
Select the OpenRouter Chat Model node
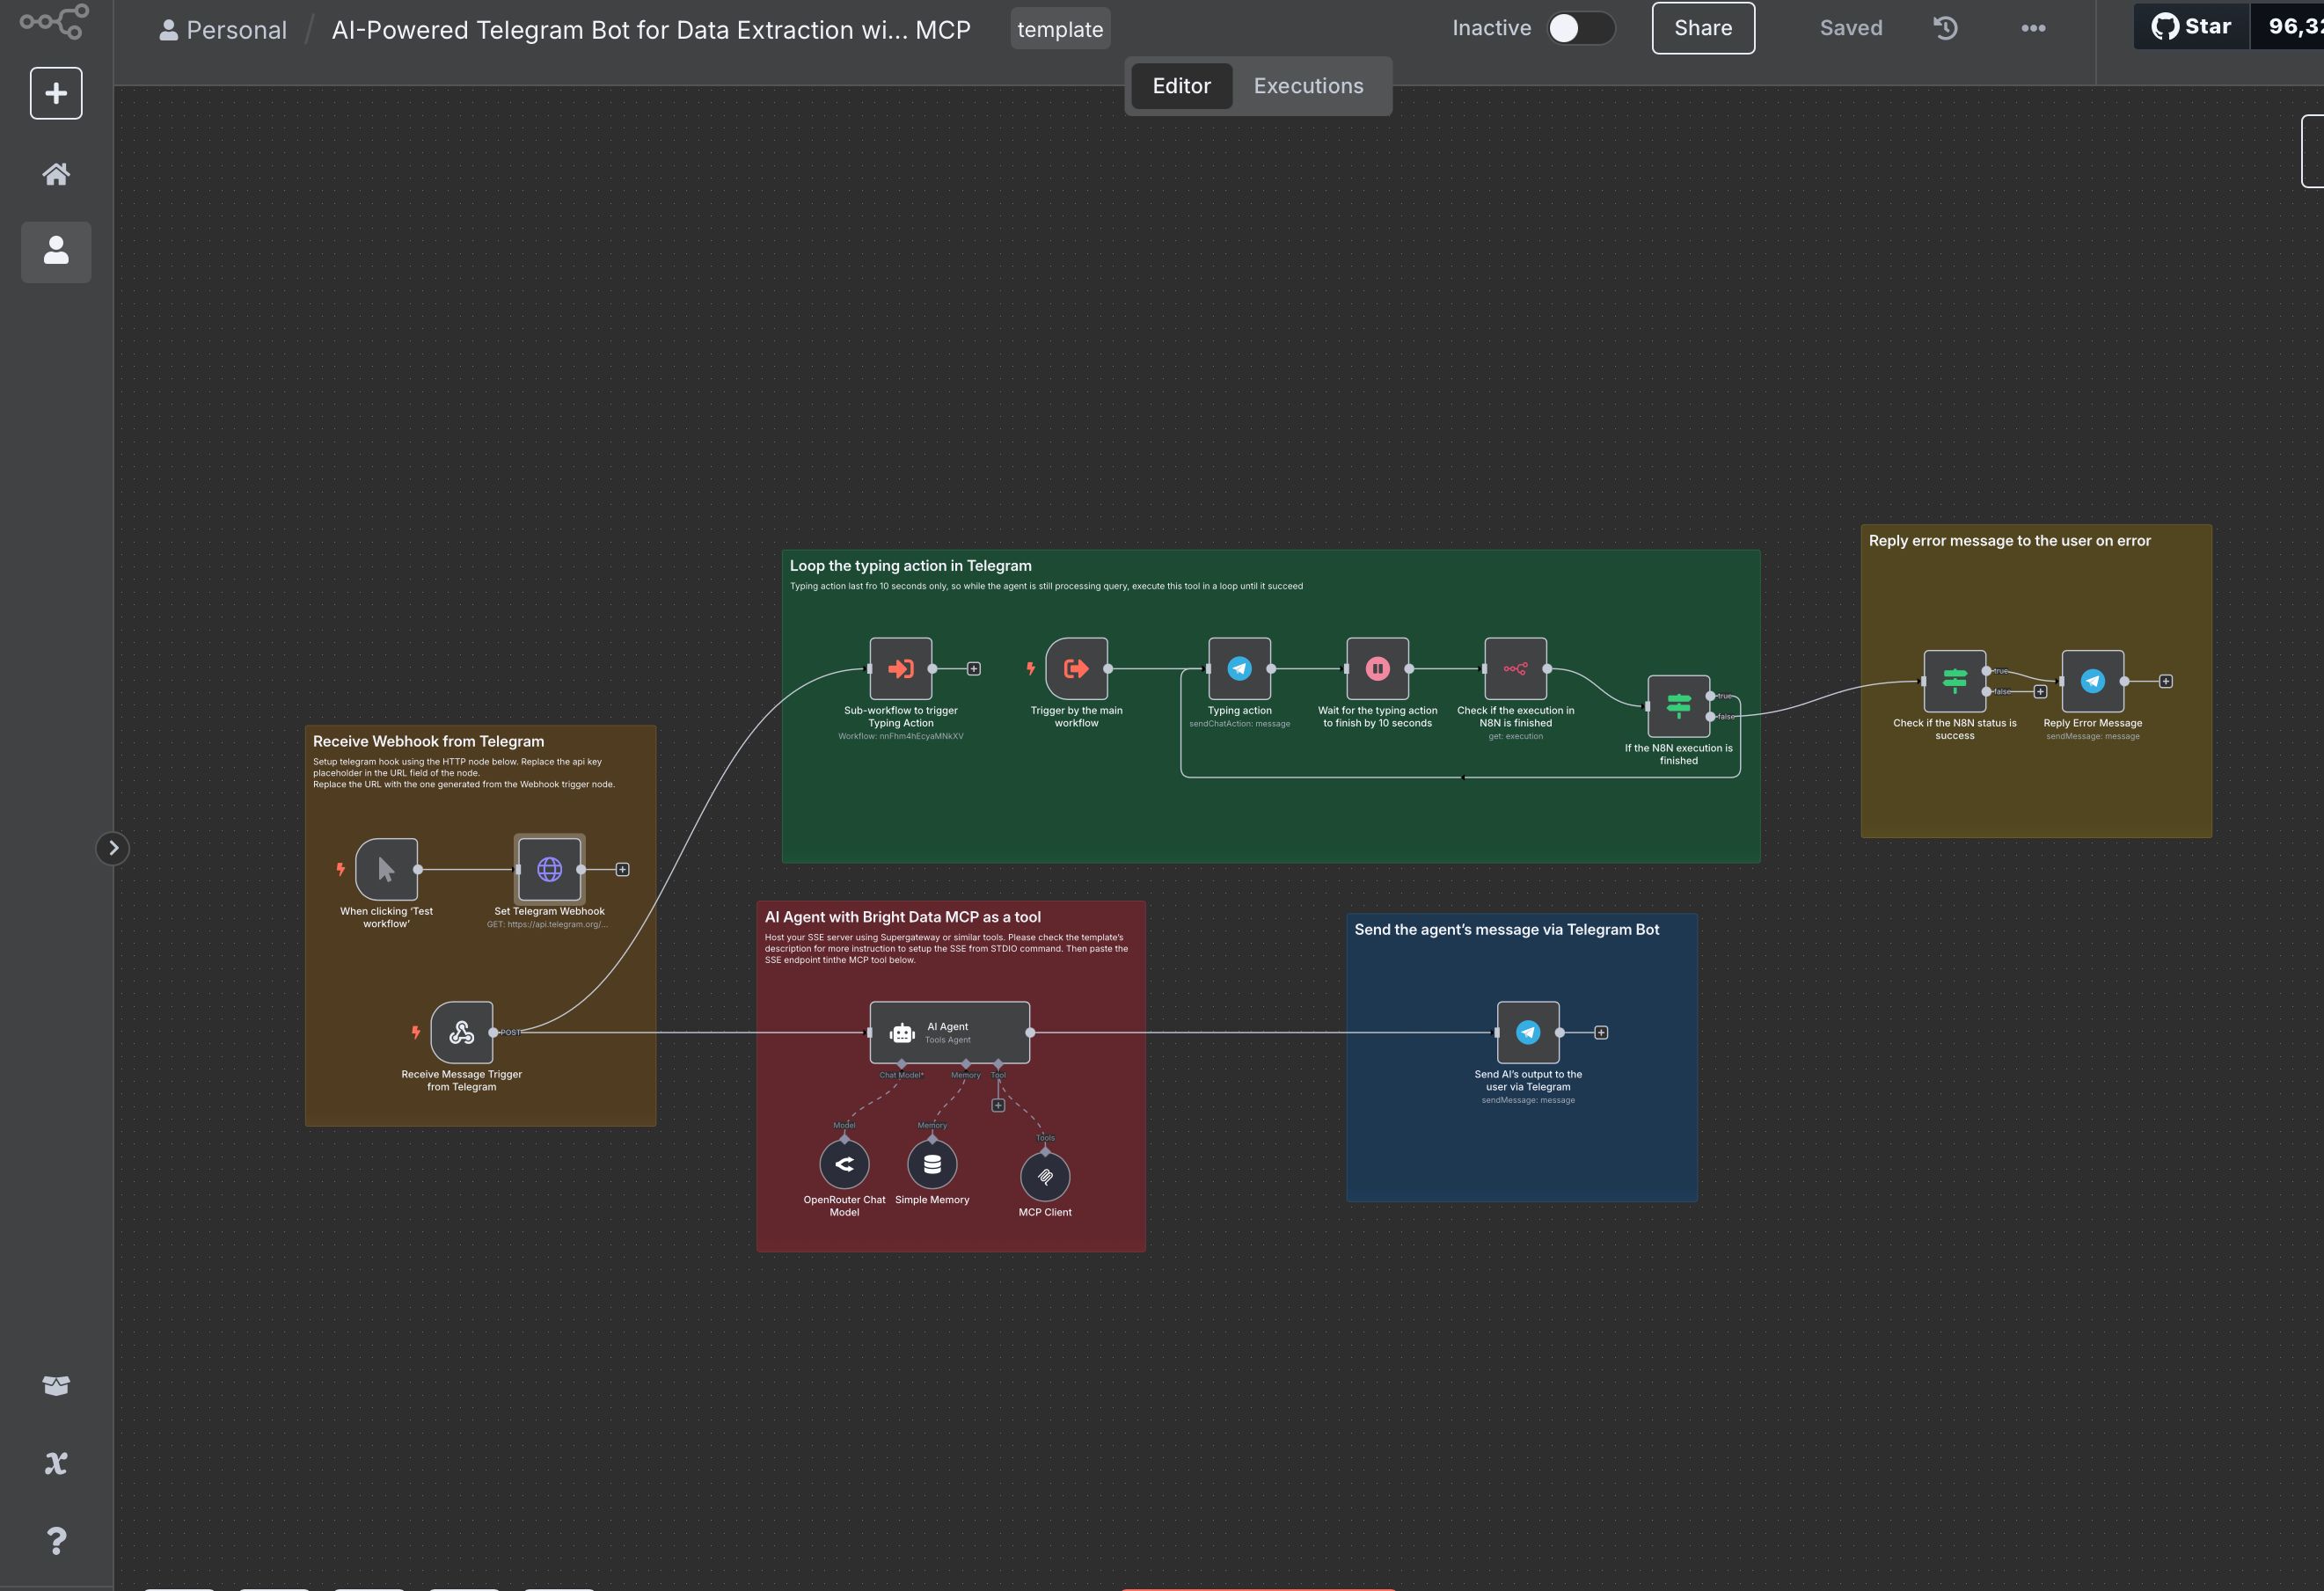(844, 1164)
